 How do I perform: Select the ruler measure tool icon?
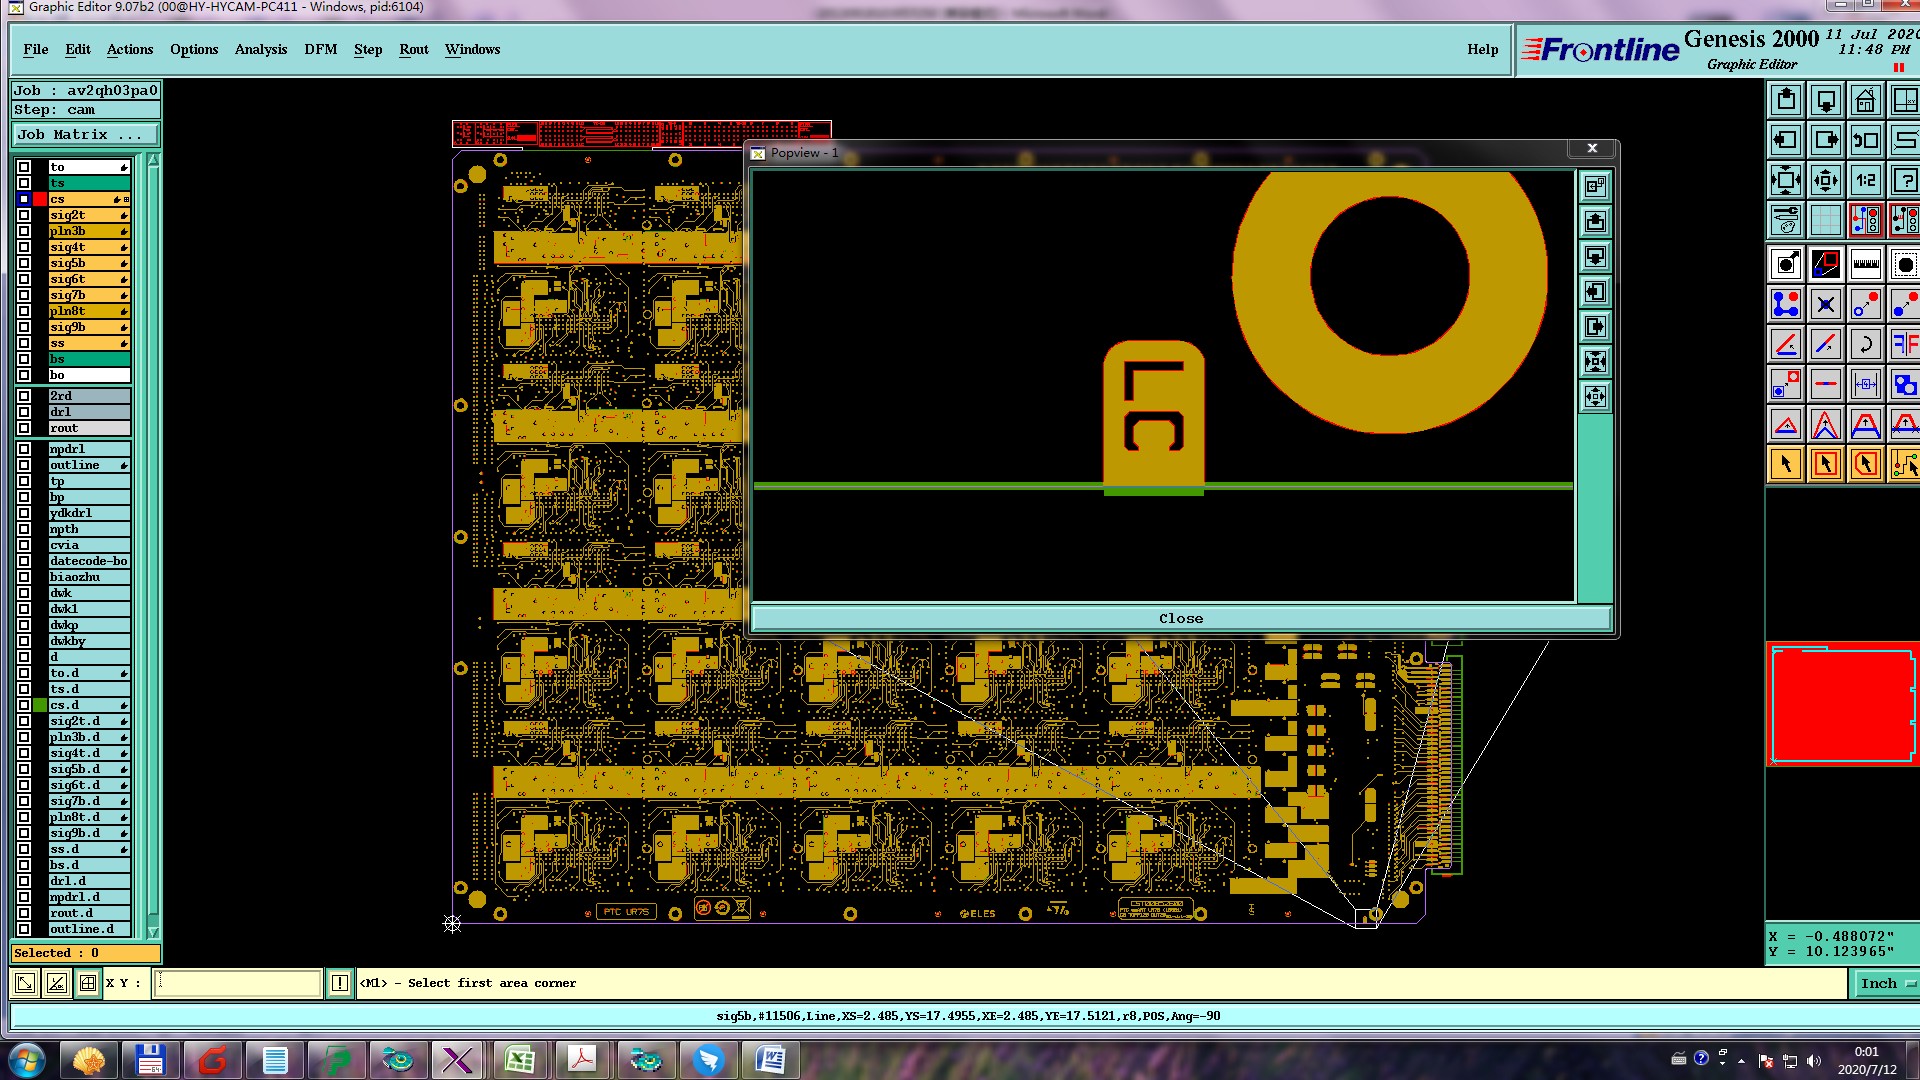point(1865,264)
